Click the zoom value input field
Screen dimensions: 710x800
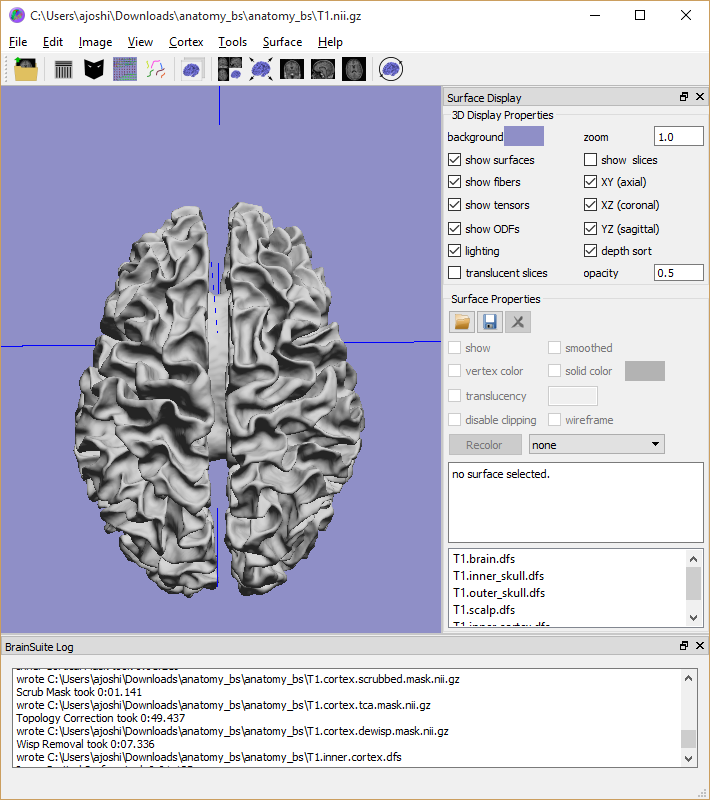[678, 137]
